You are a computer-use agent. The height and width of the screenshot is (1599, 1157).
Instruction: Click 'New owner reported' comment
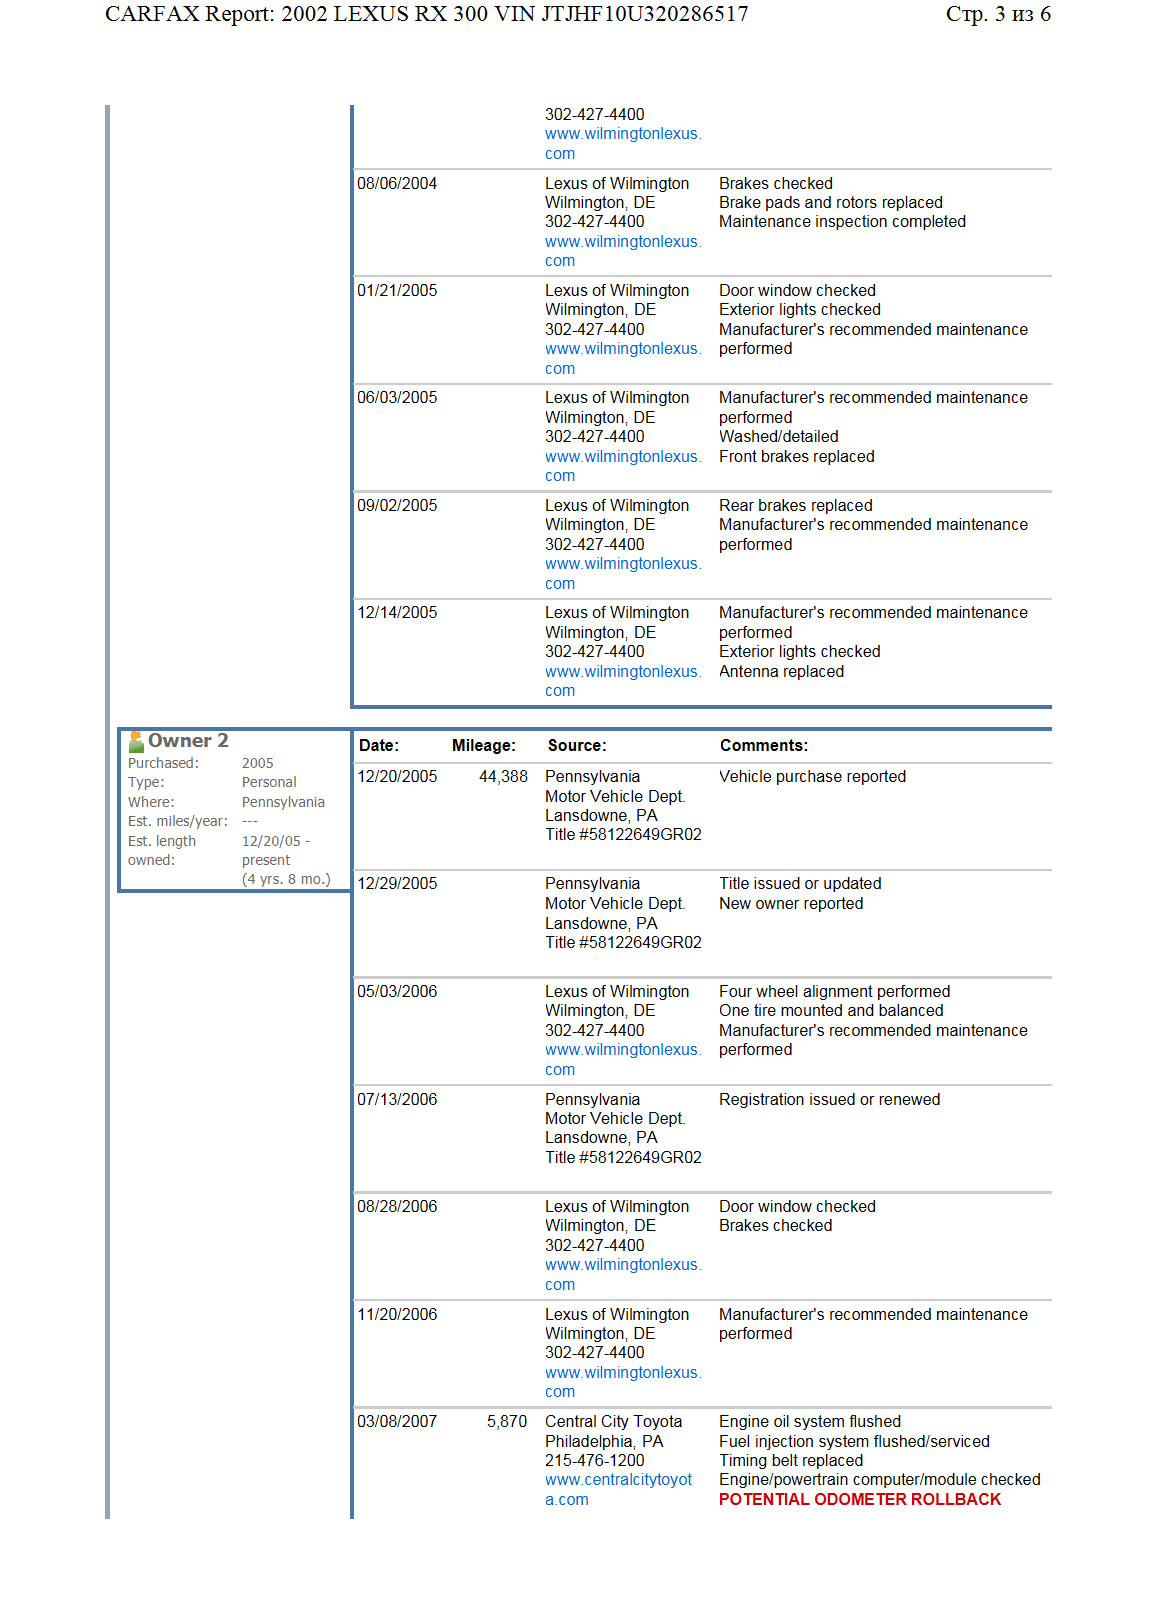coord(791,904)
